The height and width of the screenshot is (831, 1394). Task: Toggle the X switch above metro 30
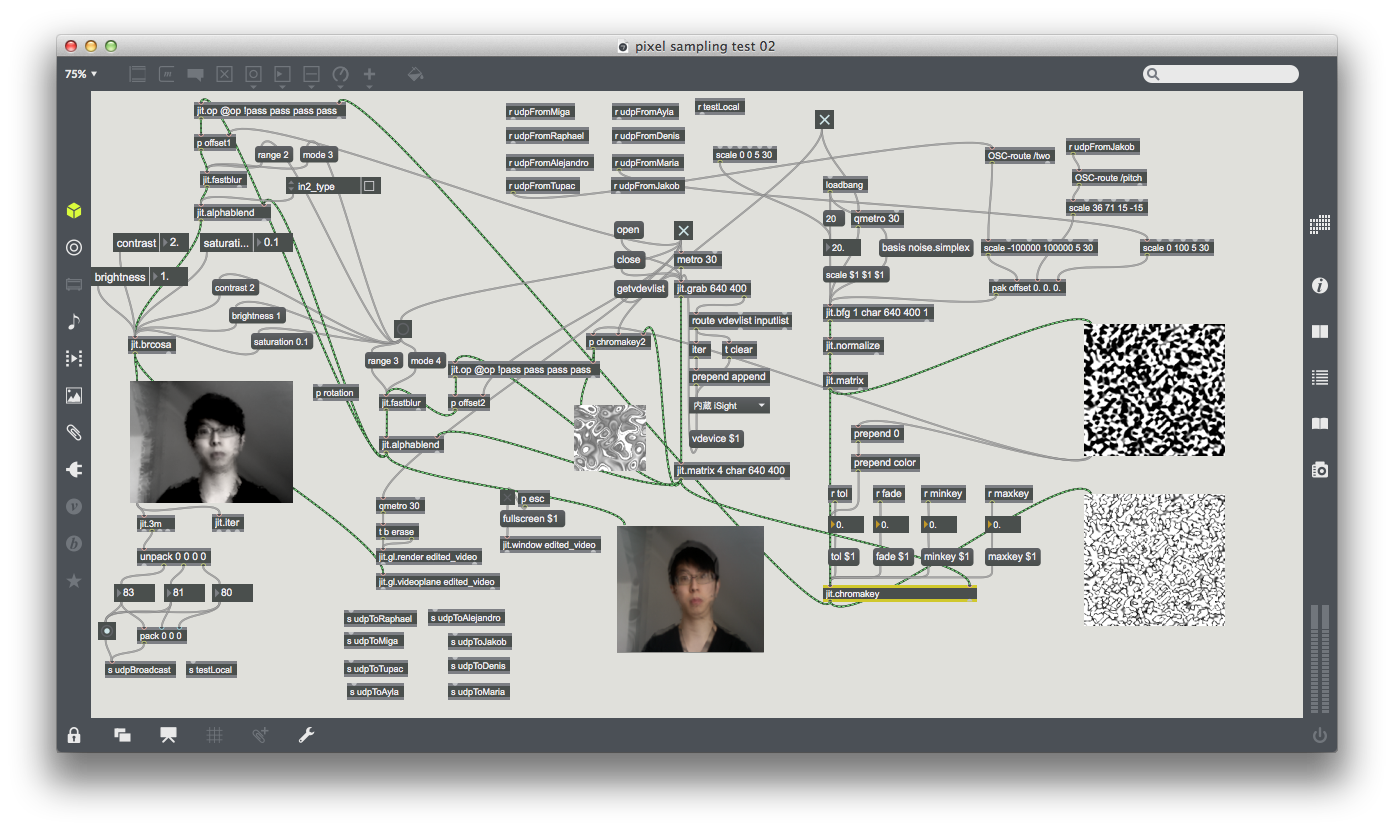coord(683,230)
